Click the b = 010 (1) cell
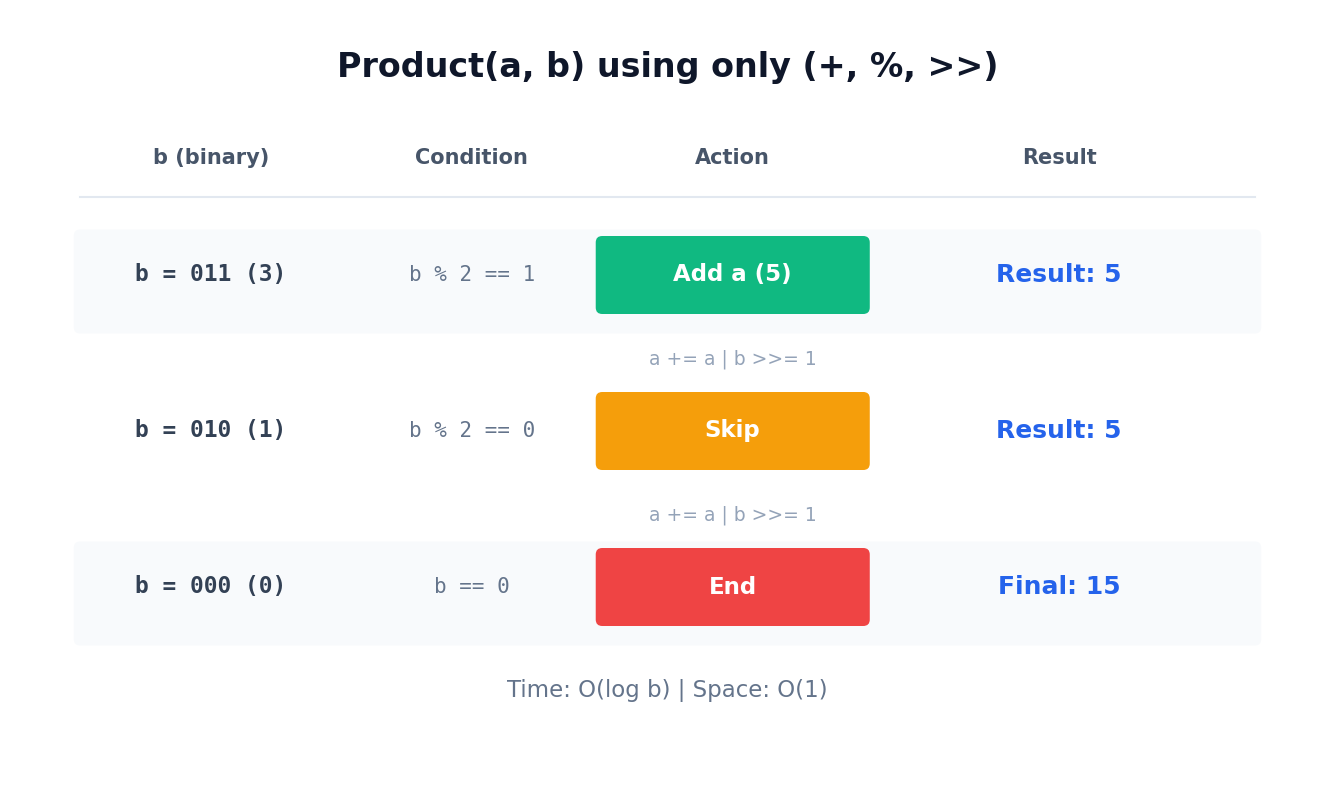This screenshot has width=1335, height=810. (210, 430)
